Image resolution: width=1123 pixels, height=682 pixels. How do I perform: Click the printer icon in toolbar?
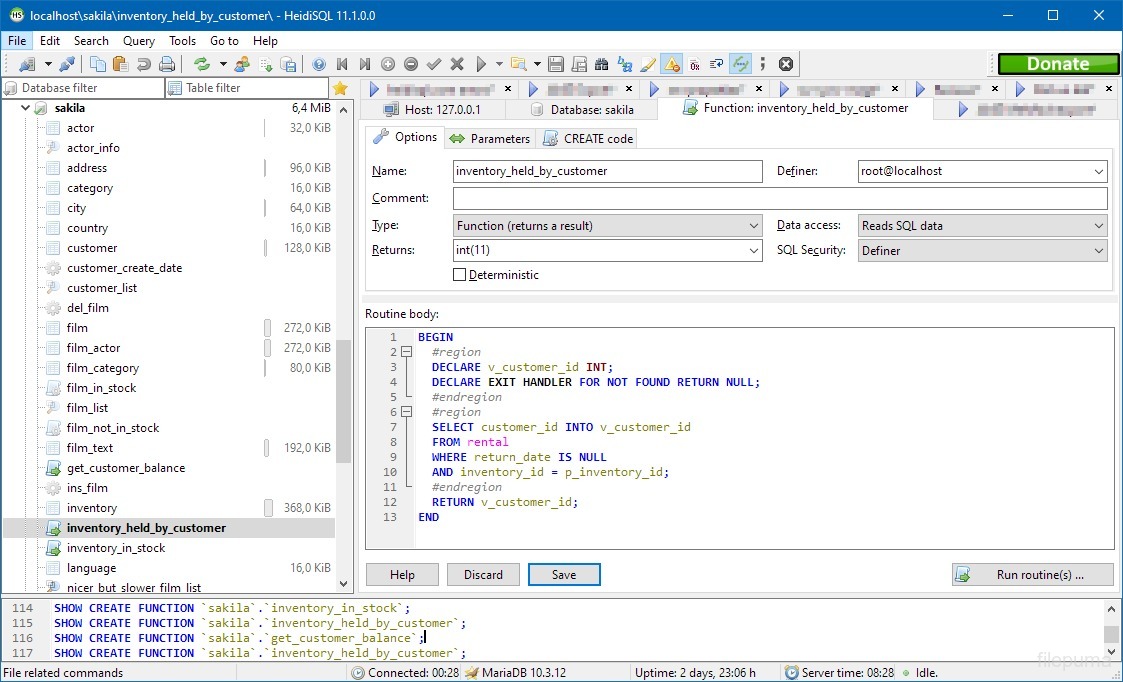click(167, 64)
